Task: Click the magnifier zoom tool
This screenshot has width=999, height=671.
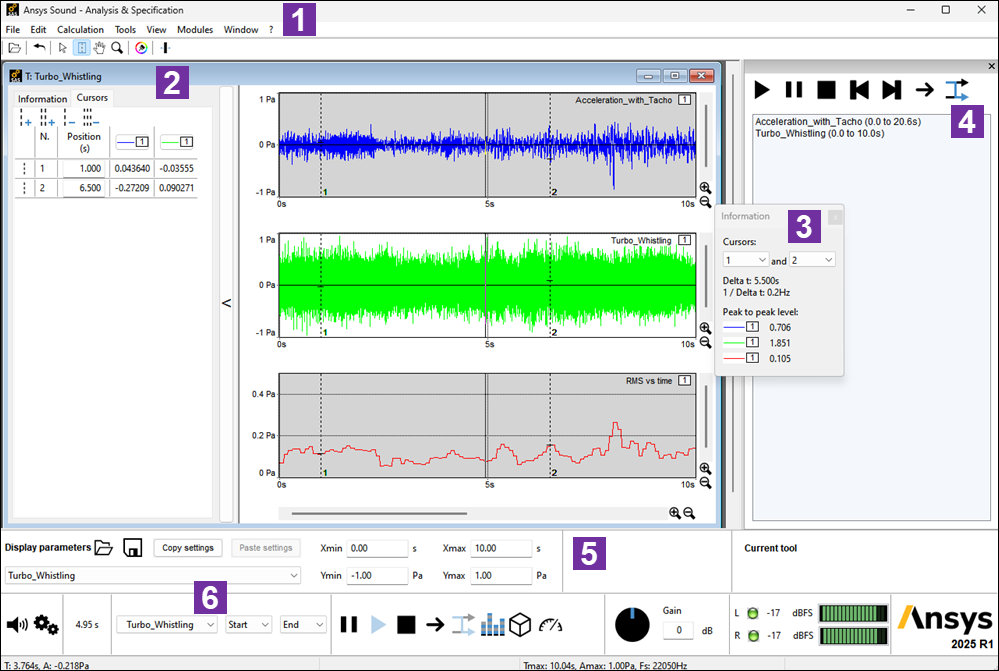Action: coord(117,47)
